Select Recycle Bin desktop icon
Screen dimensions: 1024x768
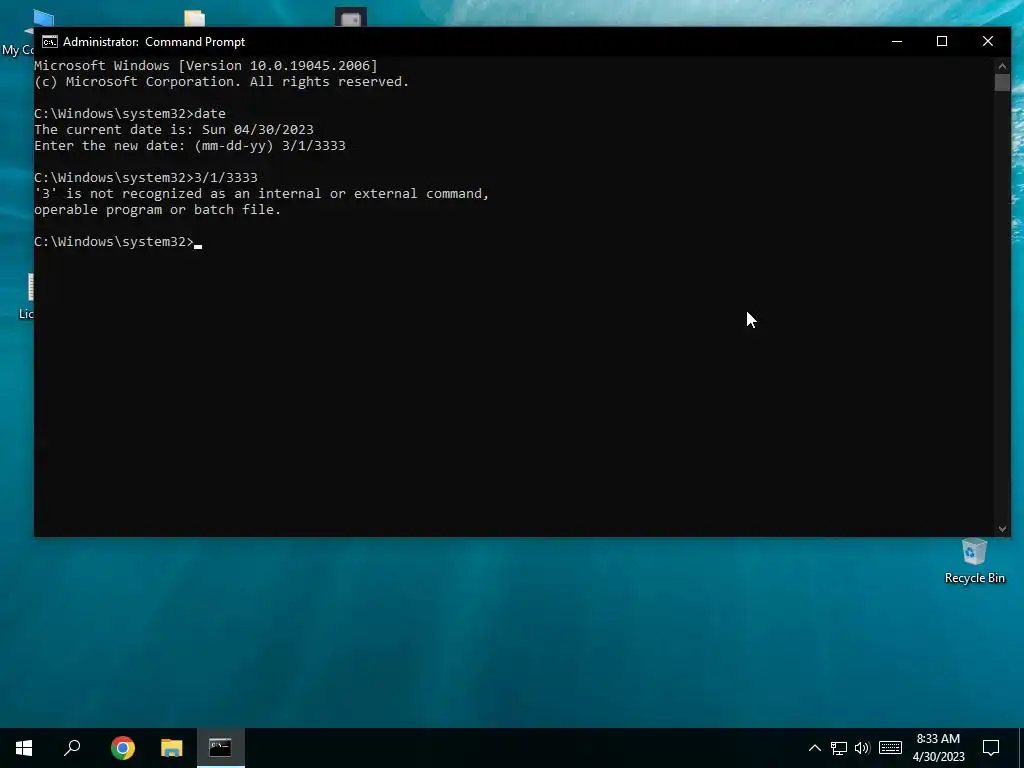tap(974, 560)
